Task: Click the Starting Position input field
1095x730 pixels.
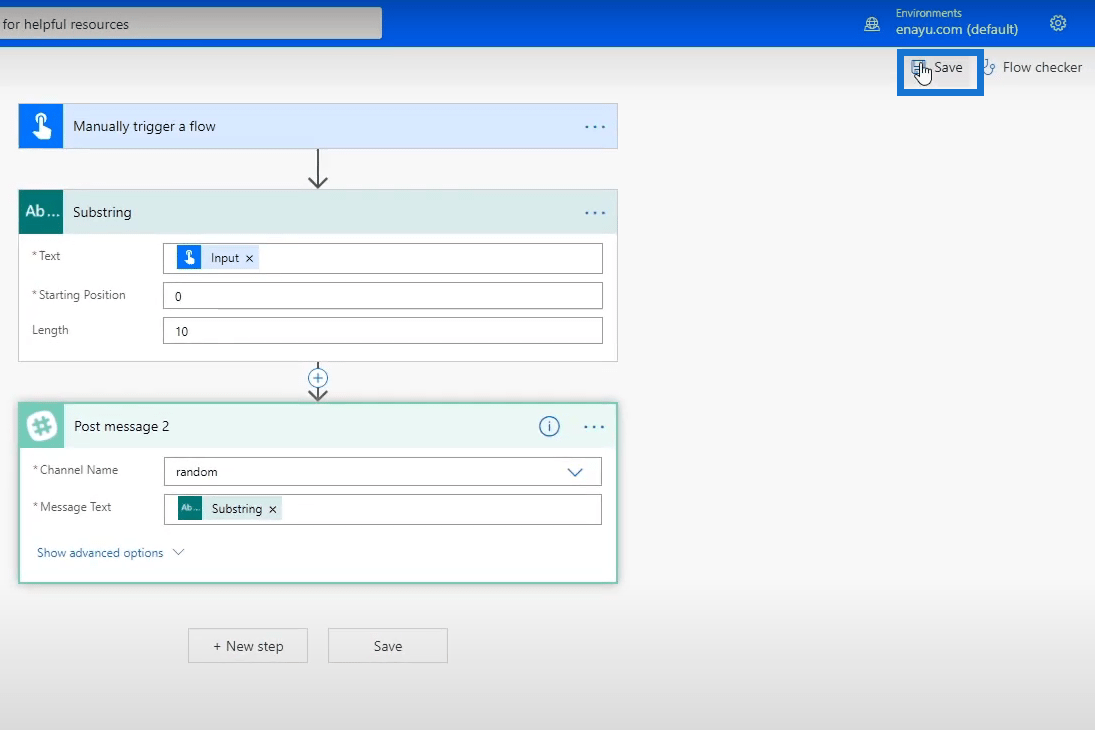Action: coord(383,295)
